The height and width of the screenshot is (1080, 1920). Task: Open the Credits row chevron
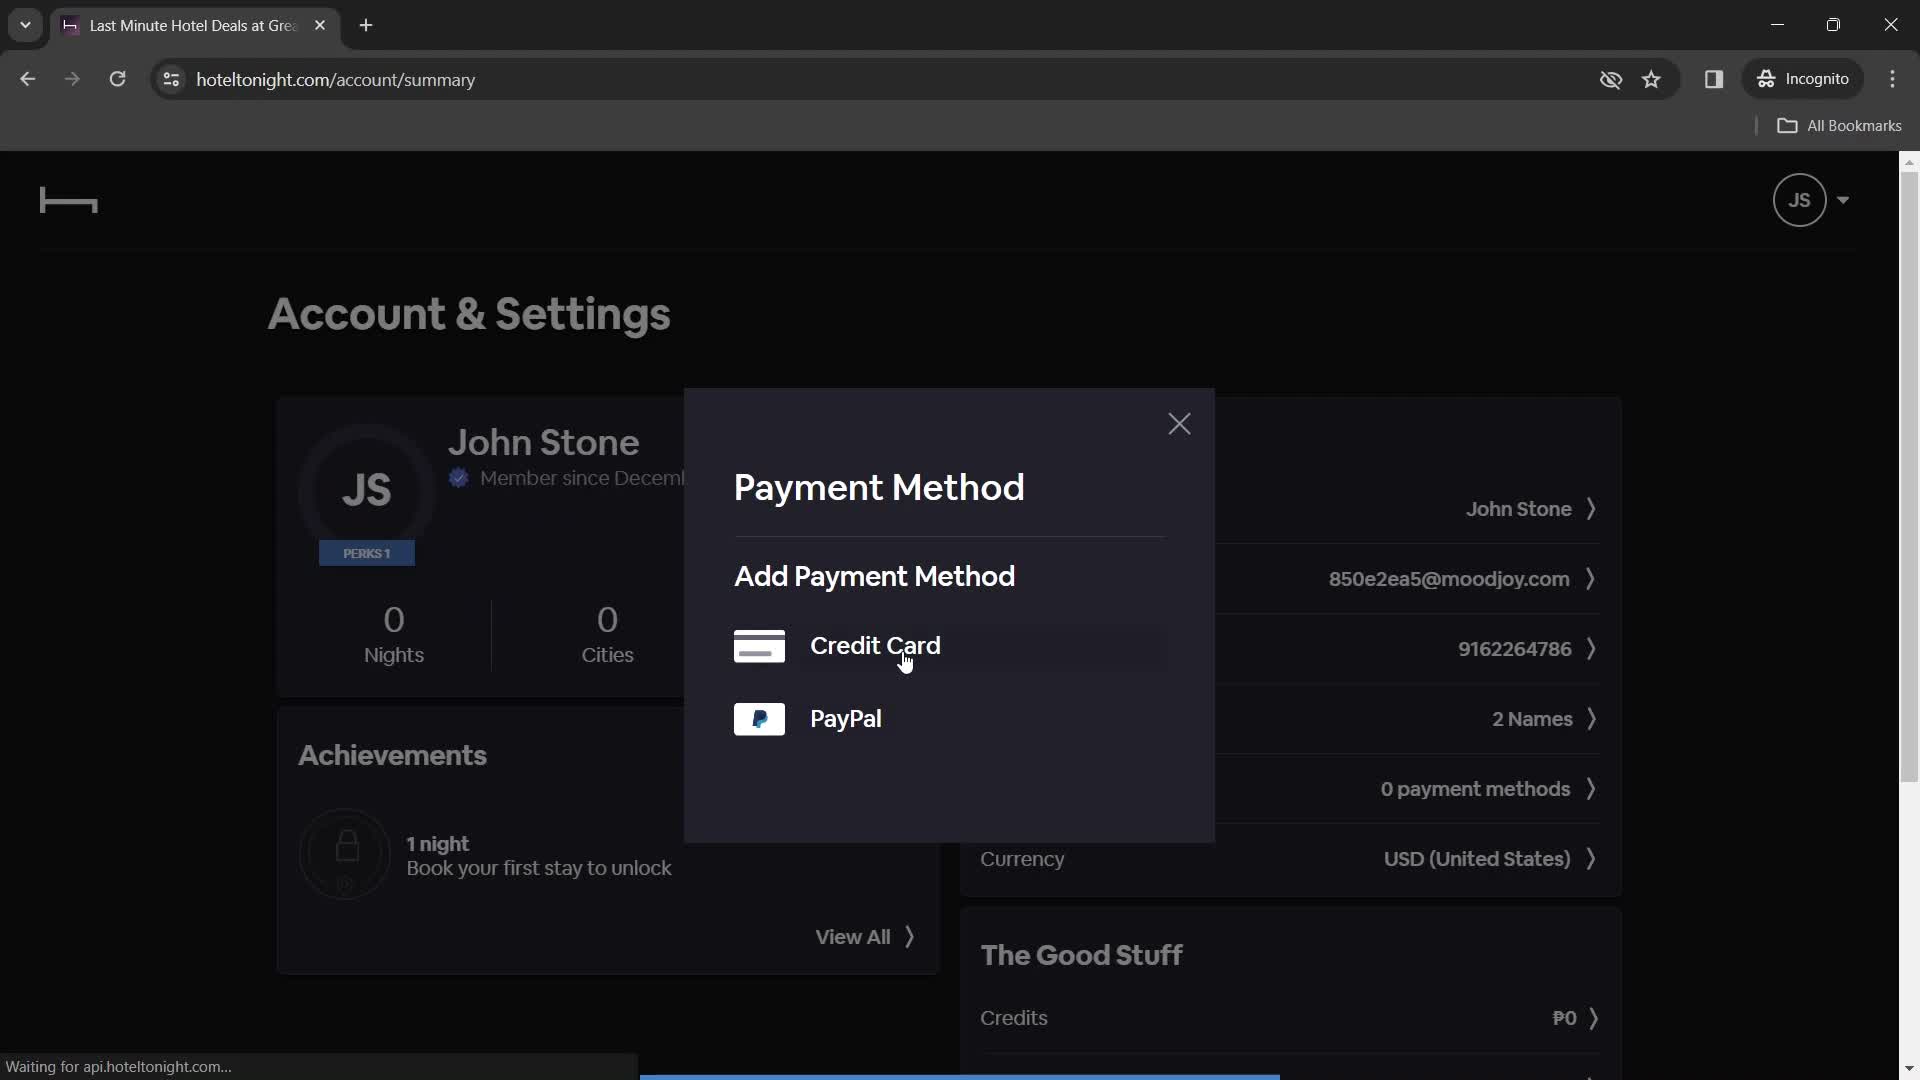1593,1018
